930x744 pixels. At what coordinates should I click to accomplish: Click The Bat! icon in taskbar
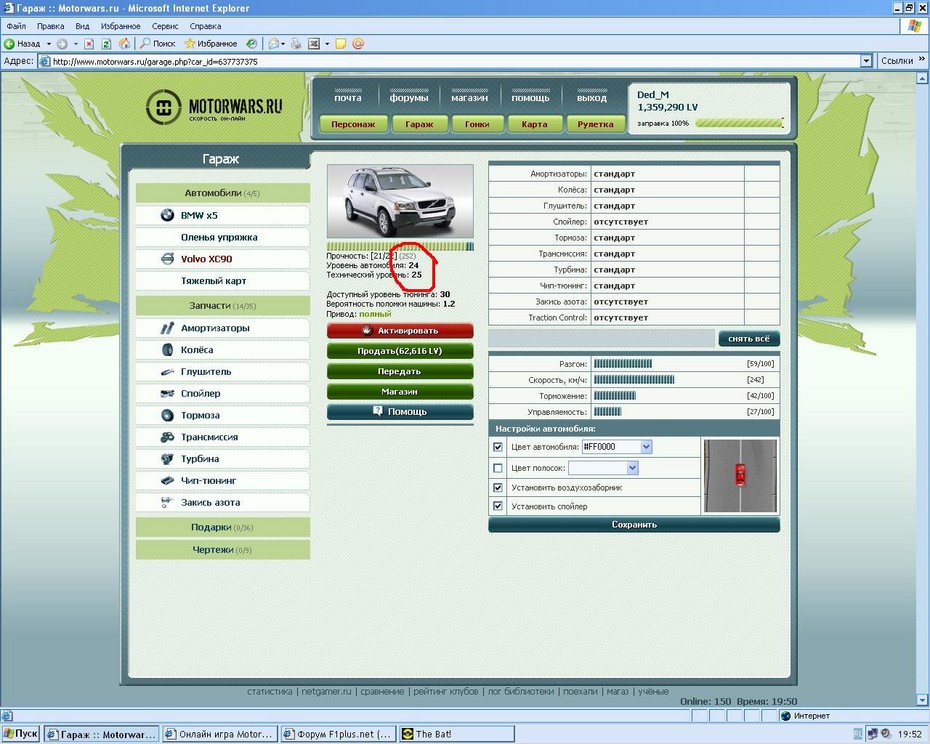tap(407, 734)
